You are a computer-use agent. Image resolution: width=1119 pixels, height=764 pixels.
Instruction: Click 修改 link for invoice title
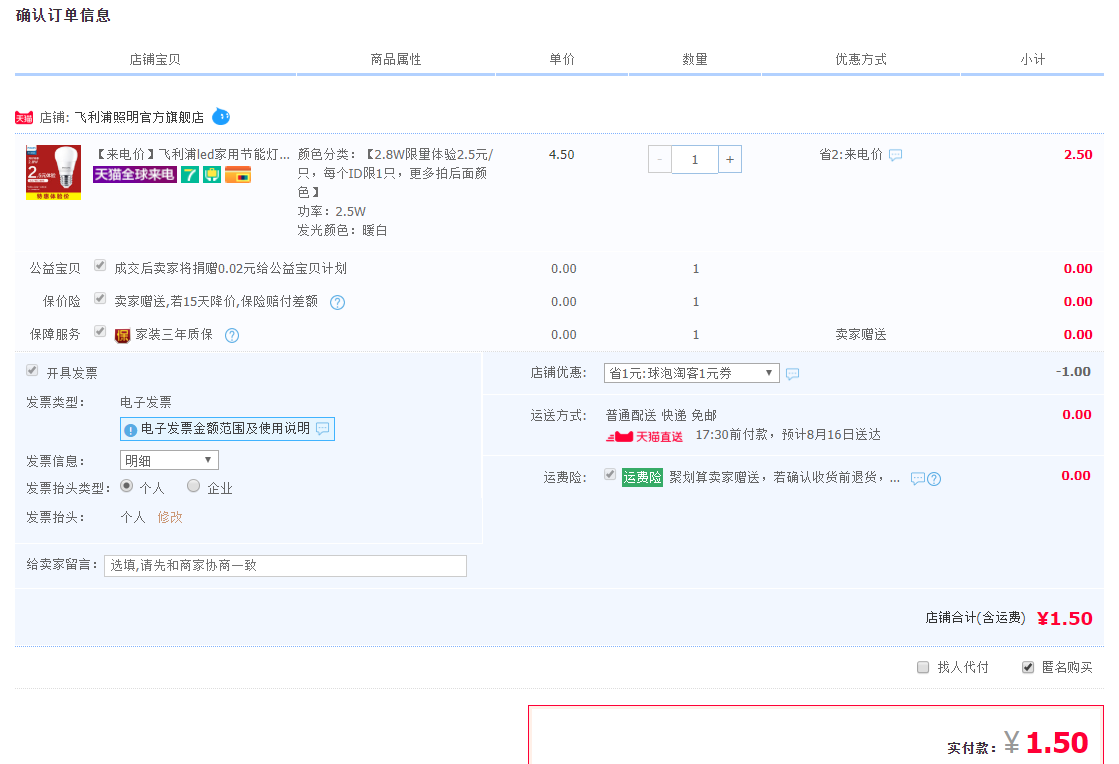coord(170,517)
